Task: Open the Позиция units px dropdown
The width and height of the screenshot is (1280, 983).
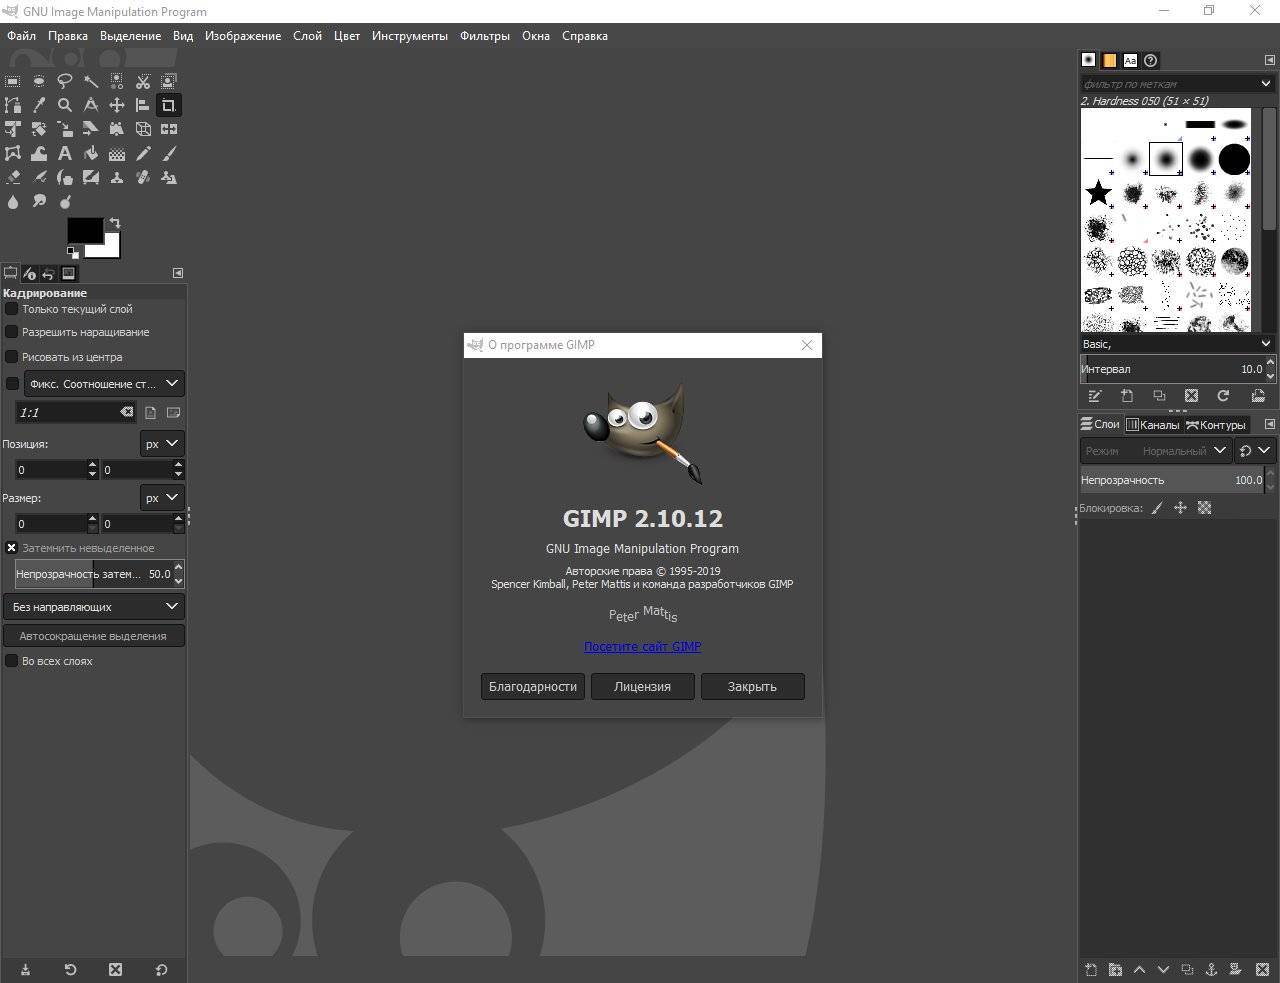Action: 161,444
